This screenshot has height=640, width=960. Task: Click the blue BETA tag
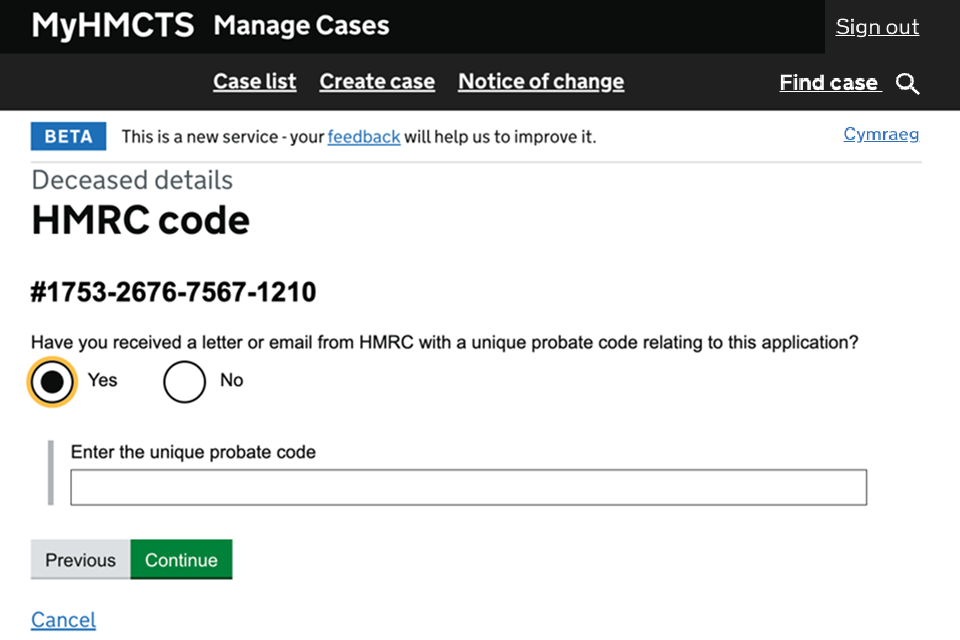pos(68,137)
